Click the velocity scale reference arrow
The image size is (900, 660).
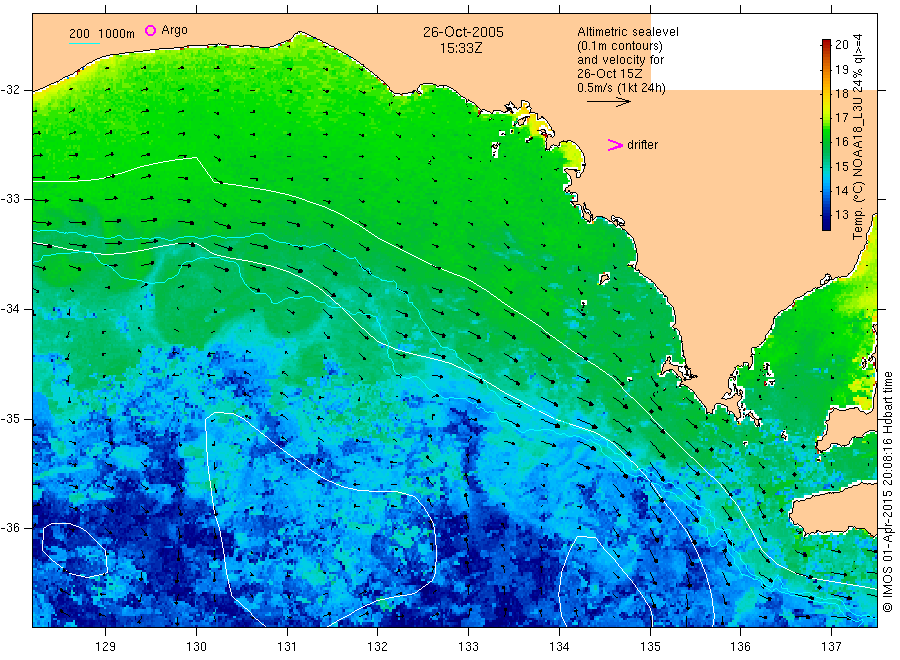[x=608, y=102]
